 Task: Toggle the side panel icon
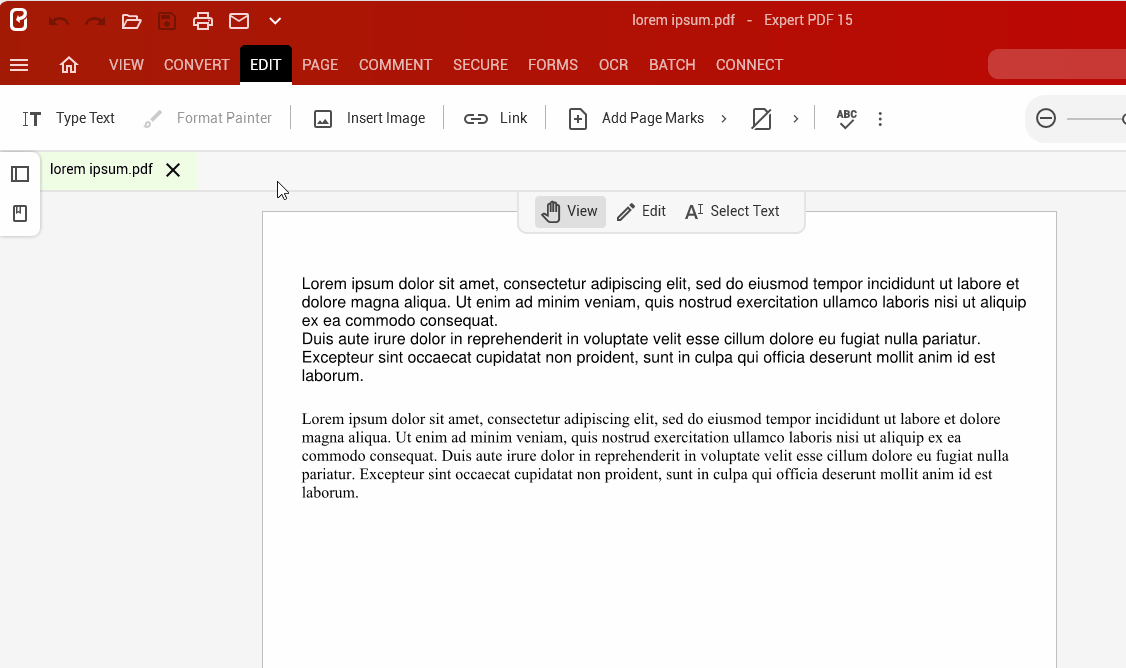click(x=20, y=174)
